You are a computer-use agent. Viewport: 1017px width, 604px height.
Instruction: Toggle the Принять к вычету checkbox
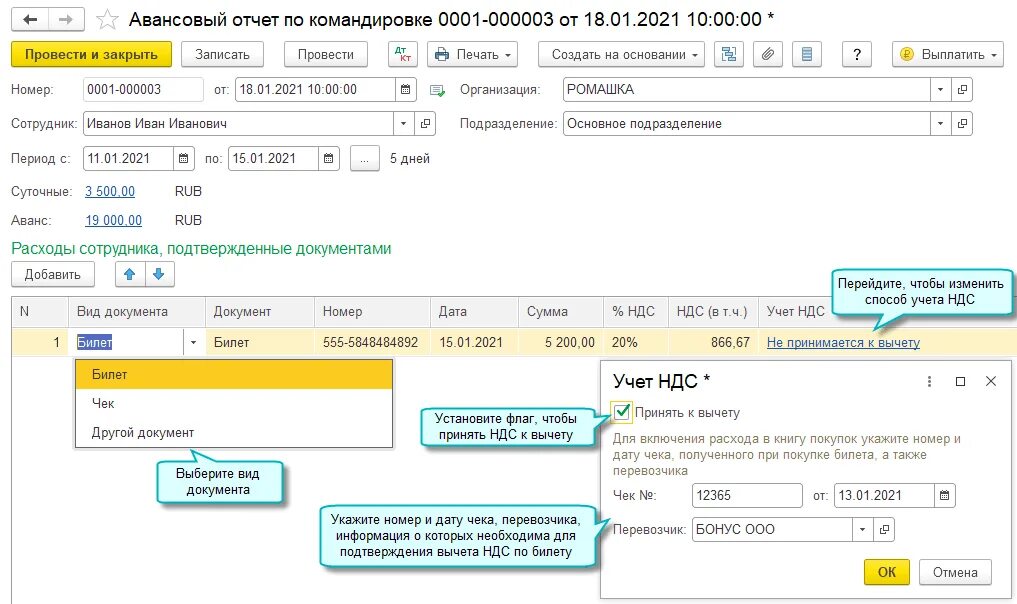[621, 412]
